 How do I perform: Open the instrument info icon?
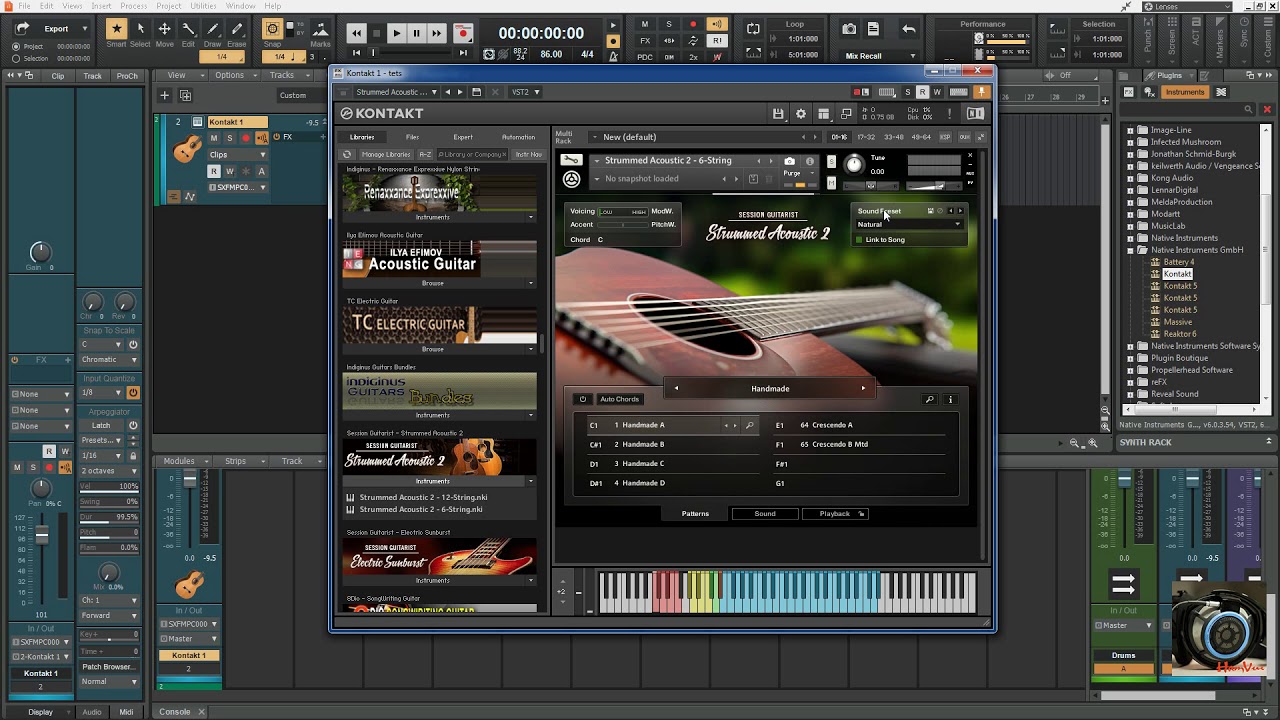(810, 161)
